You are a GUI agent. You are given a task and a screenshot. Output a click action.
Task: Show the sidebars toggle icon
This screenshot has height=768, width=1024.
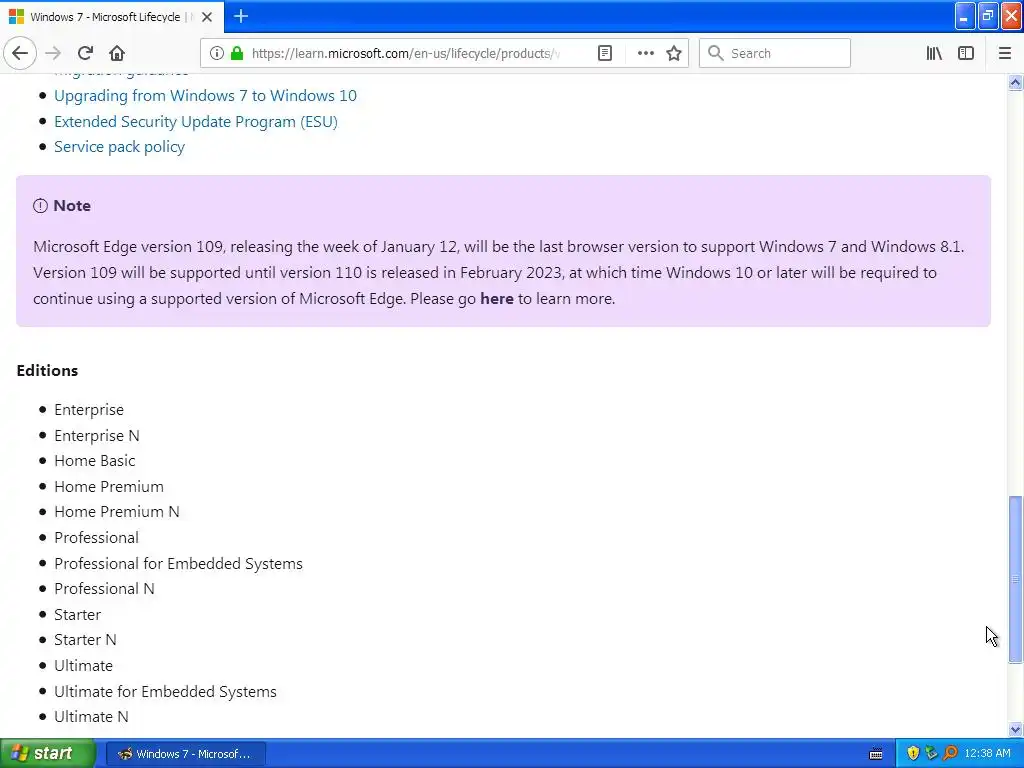[966, 54]
